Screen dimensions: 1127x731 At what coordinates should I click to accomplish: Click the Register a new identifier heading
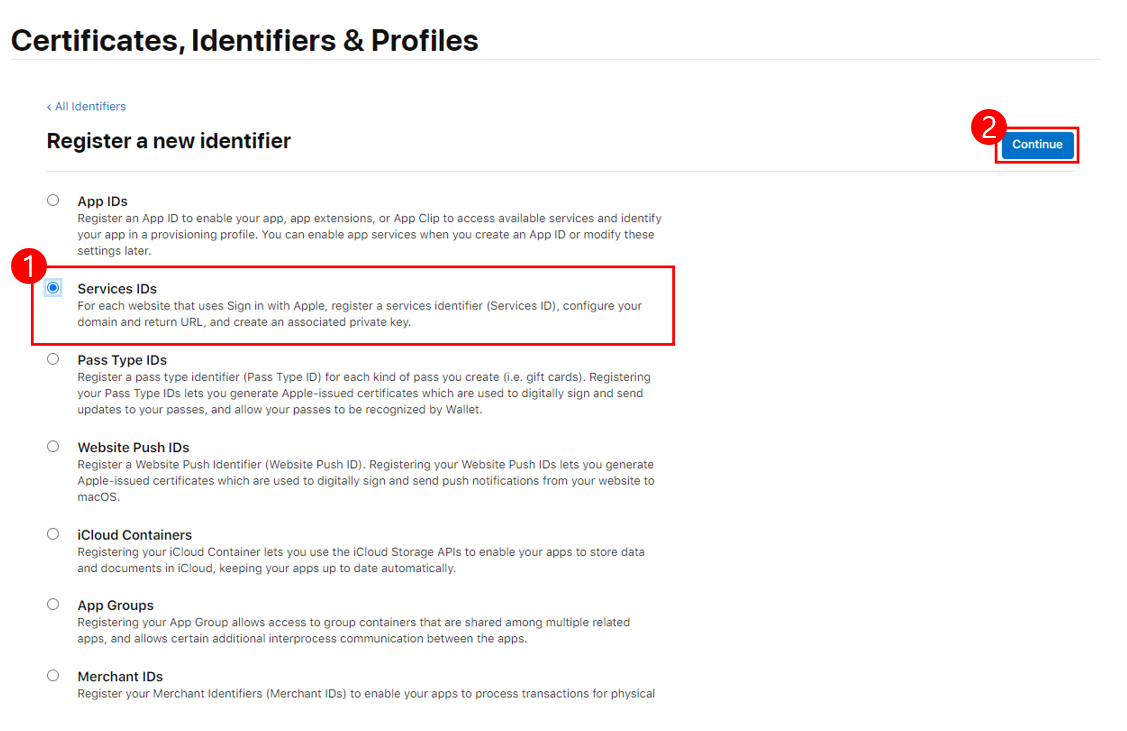pos(169,141)
